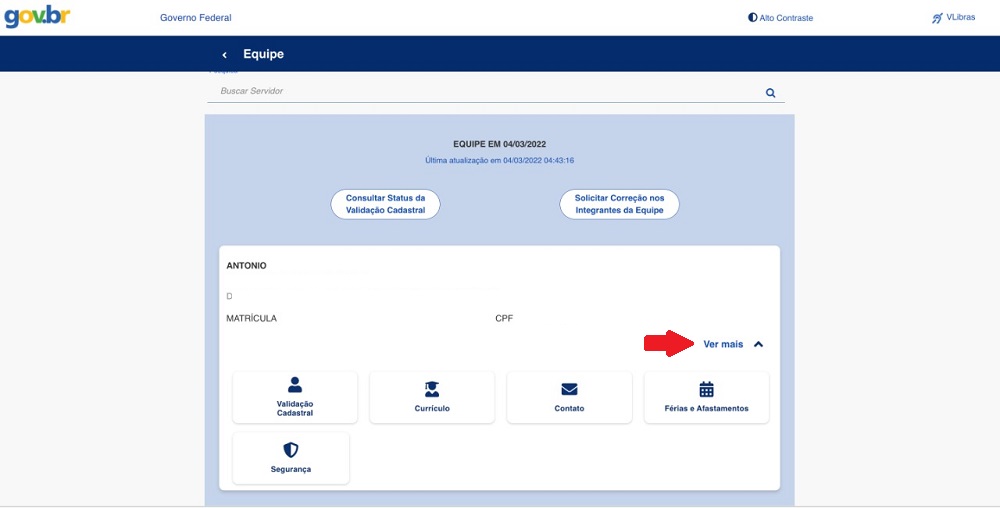Click the magnifying glass search icon
Viewport: 1000px width, 508px height.
point(771,92)
